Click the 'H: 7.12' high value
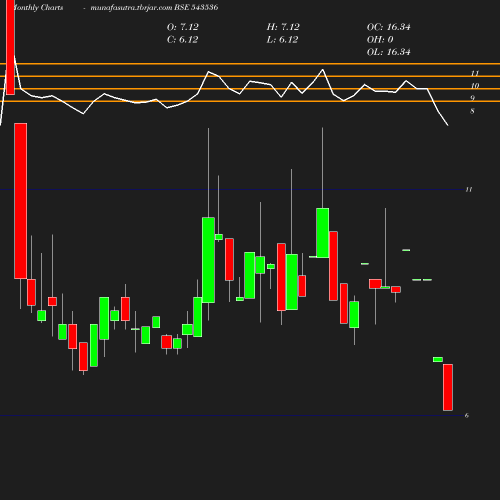Image resolution: width=500 pixels, height=500 pixels. (x=283, y=27)
